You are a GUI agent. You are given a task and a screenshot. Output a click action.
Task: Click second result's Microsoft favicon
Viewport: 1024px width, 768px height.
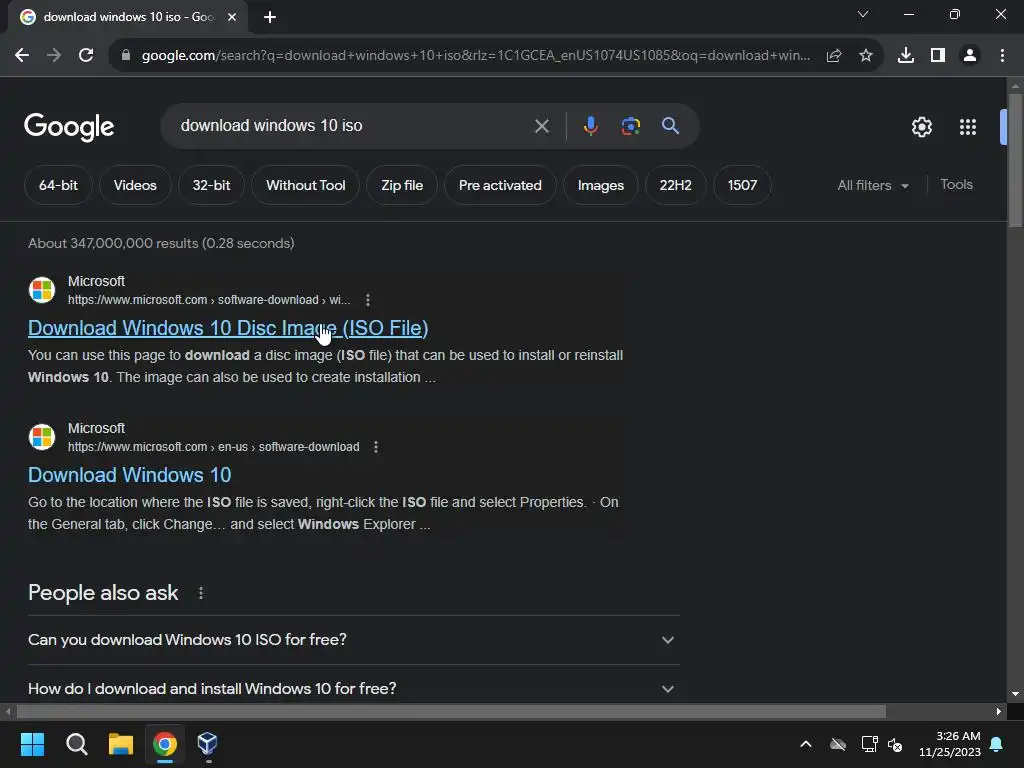pos(42,437)
